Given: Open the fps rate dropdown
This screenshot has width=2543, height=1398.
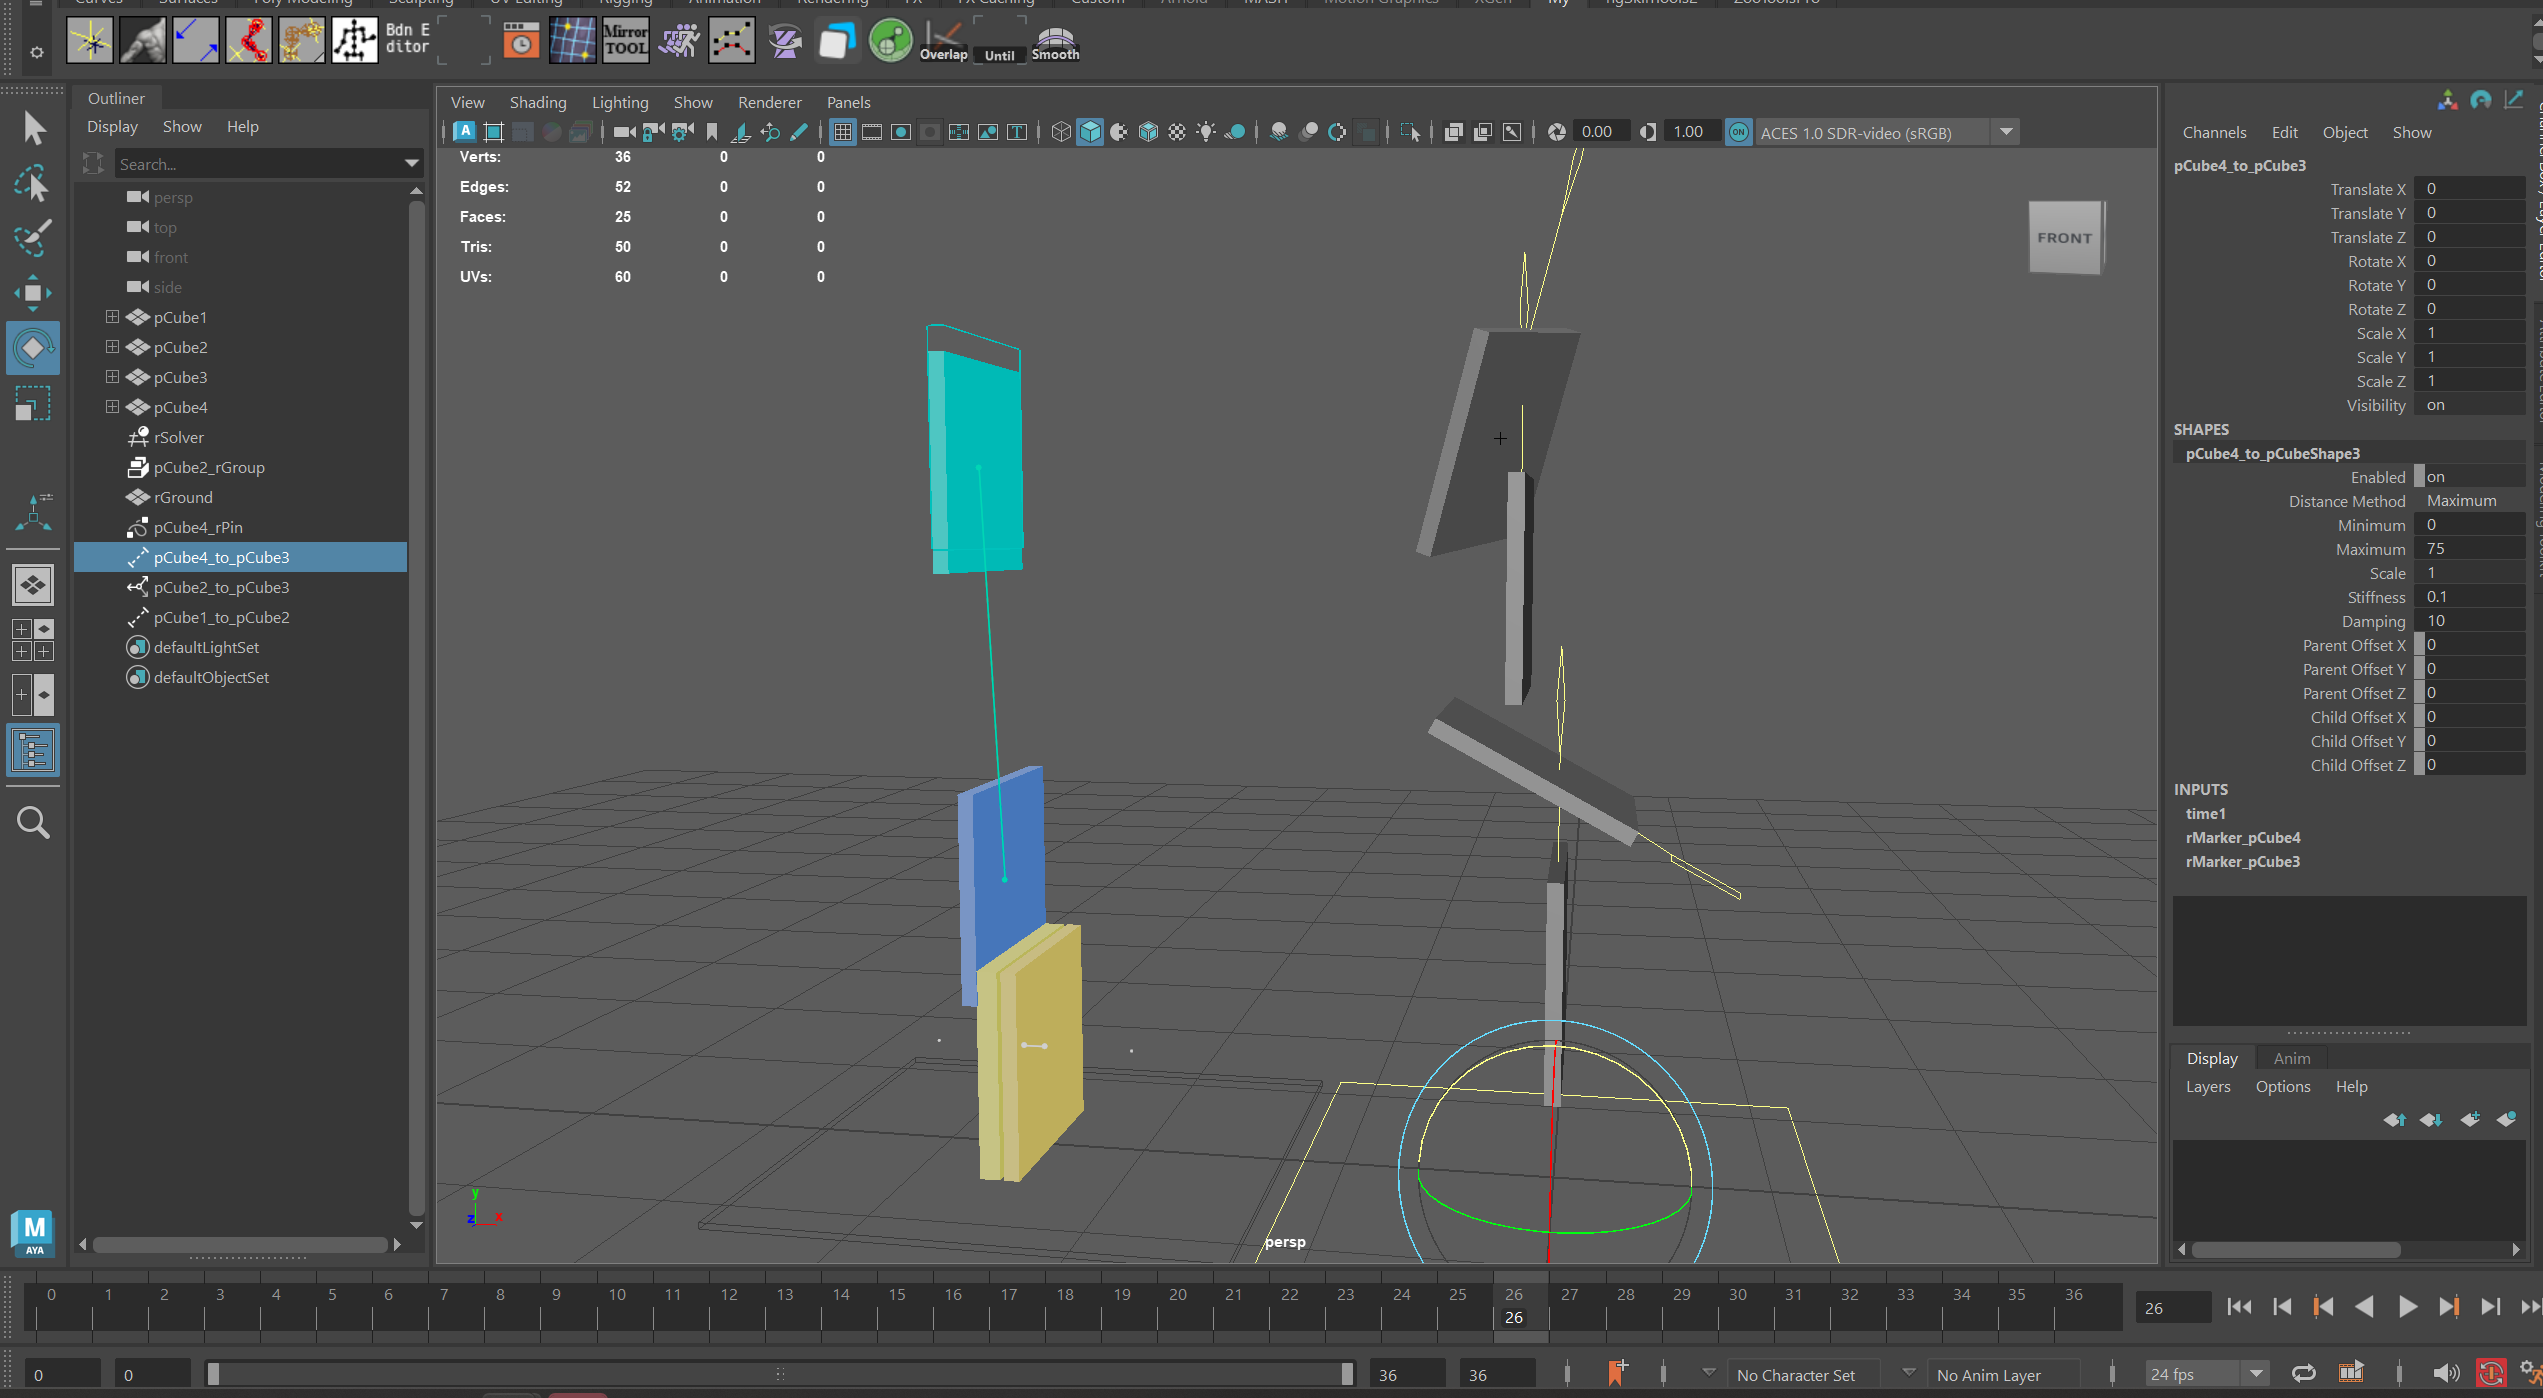Looking at the screenshot, I should coord(2256,1374).
